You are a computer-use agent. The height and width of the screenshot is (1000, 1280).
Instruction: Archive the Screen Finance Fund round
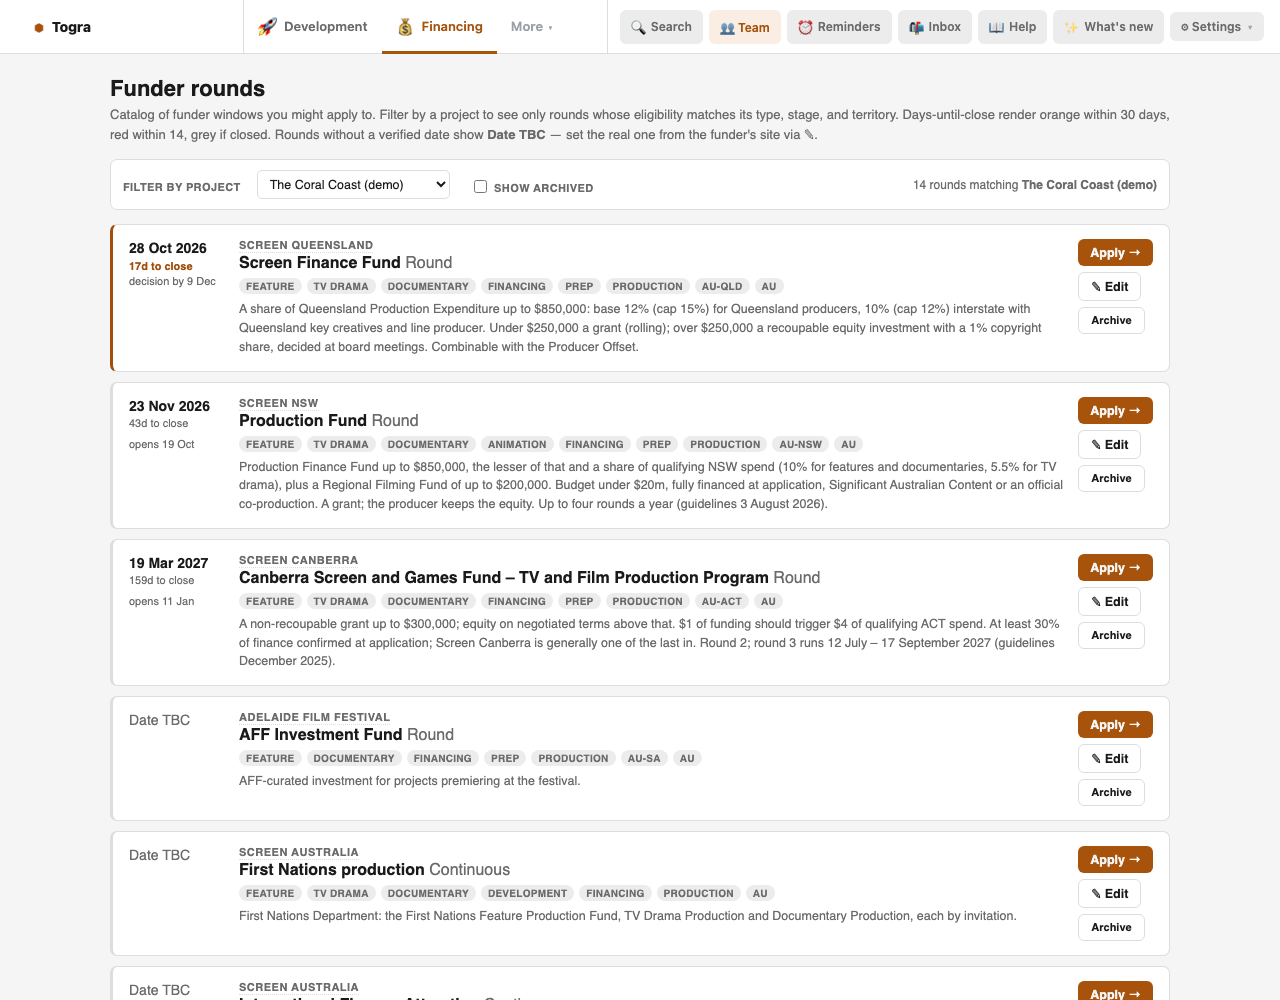[x=1111, y=320]
